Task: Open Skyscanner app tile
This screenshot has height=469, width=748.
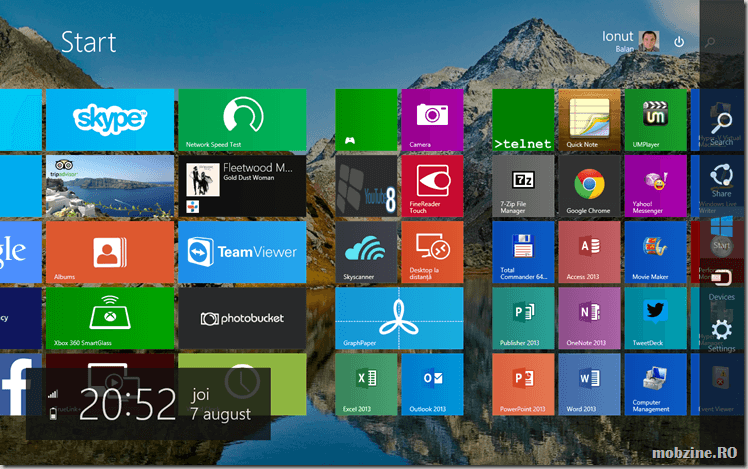Action: [x=366, y=252]
